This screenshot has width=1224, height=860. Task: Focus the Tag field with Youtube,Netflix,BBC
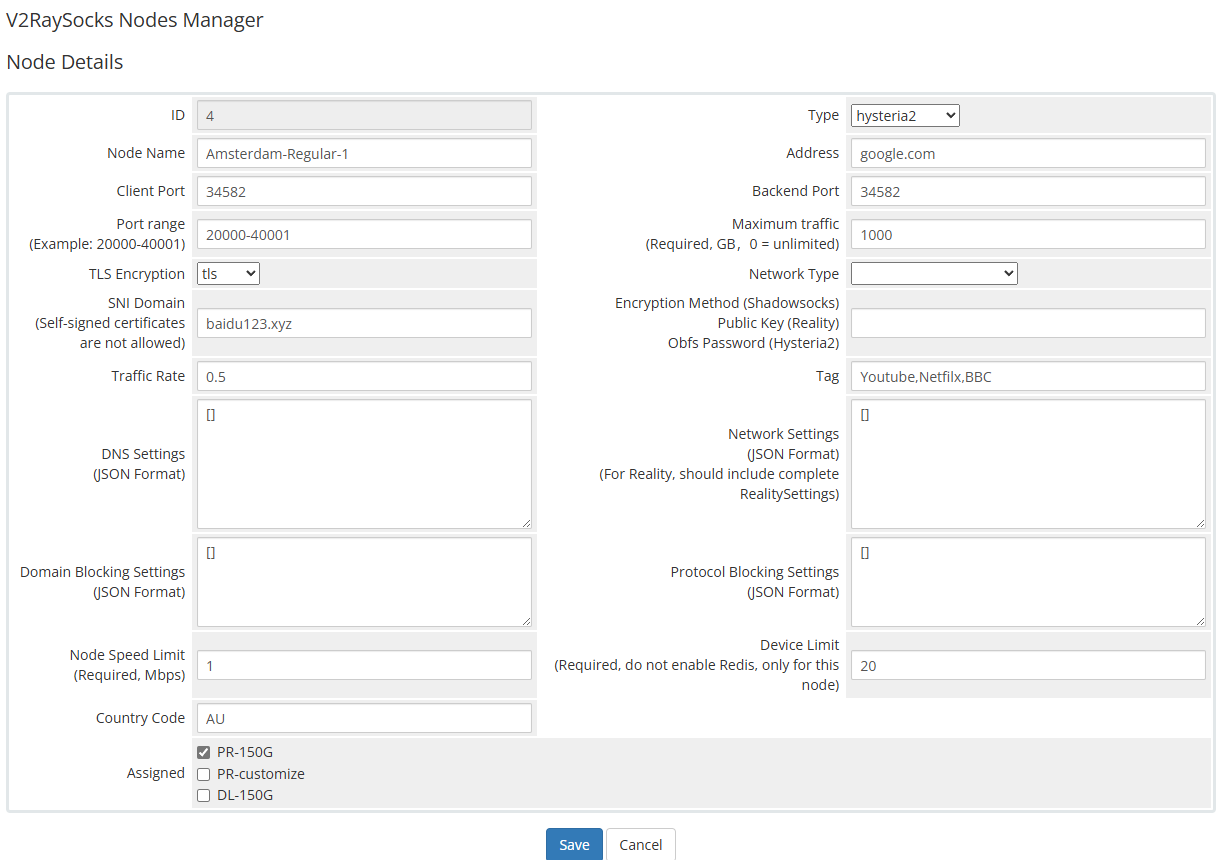(x=1028, y=377)
